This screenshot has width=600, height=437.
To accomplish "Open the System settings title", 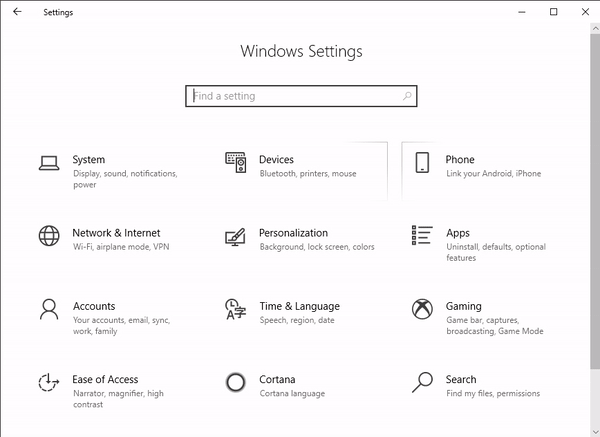I will pos(89,159).
